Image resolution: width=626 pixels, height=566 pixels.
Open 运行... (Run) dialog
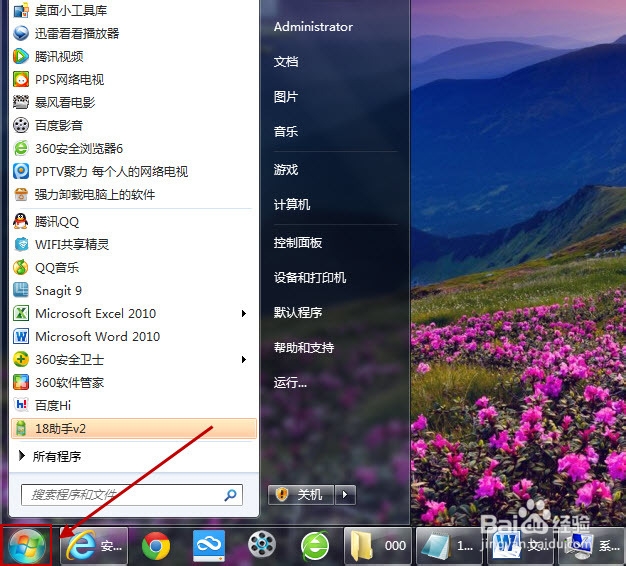290,383
